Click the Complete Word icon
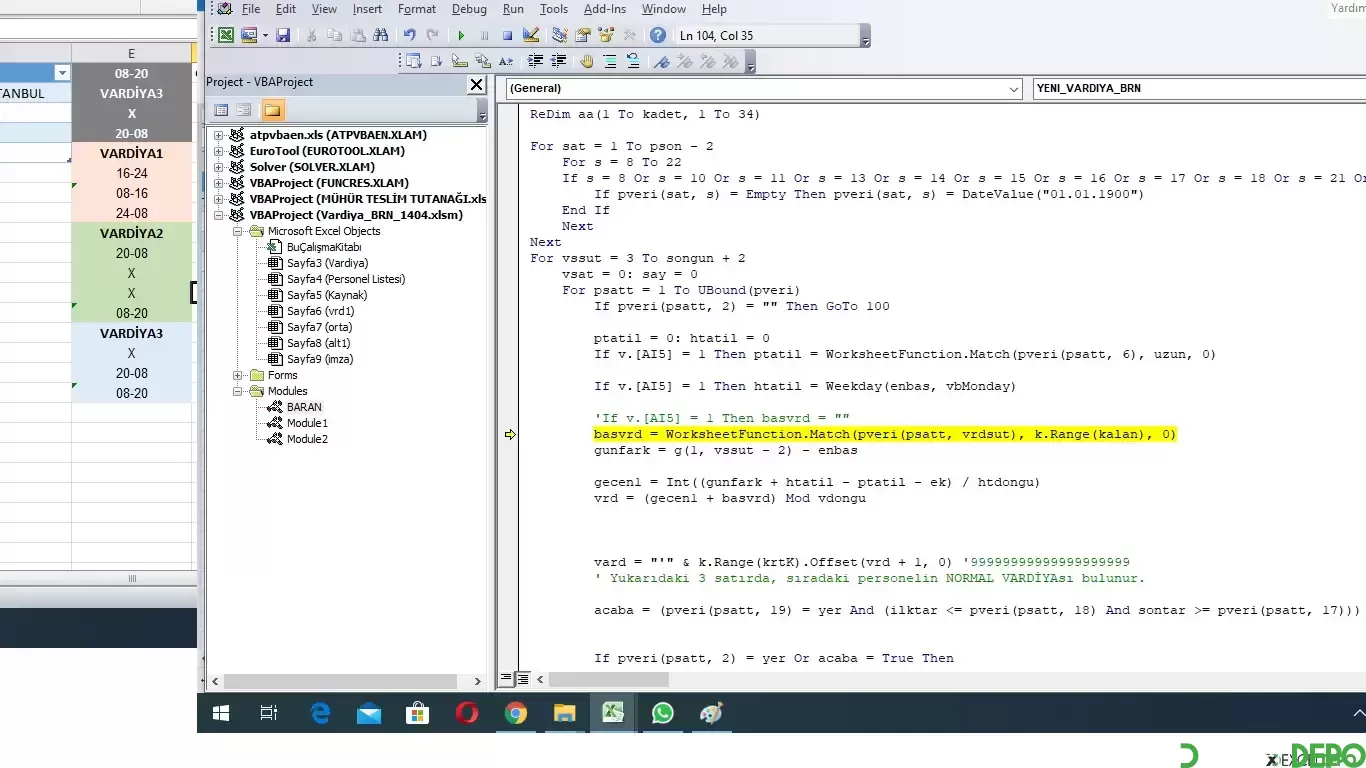This screenshot has height=768, width=1366. 506,61
